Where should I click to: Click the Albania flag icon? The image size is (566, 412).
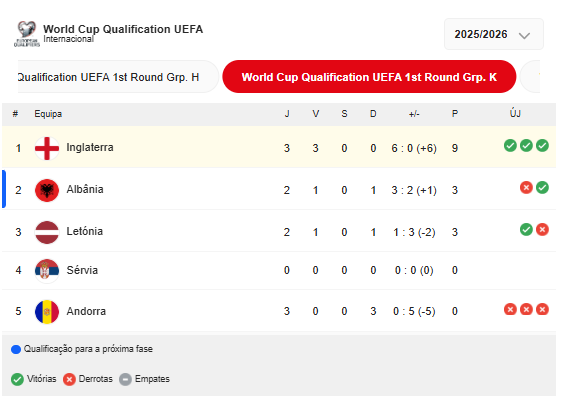click(x=47, y=190)
